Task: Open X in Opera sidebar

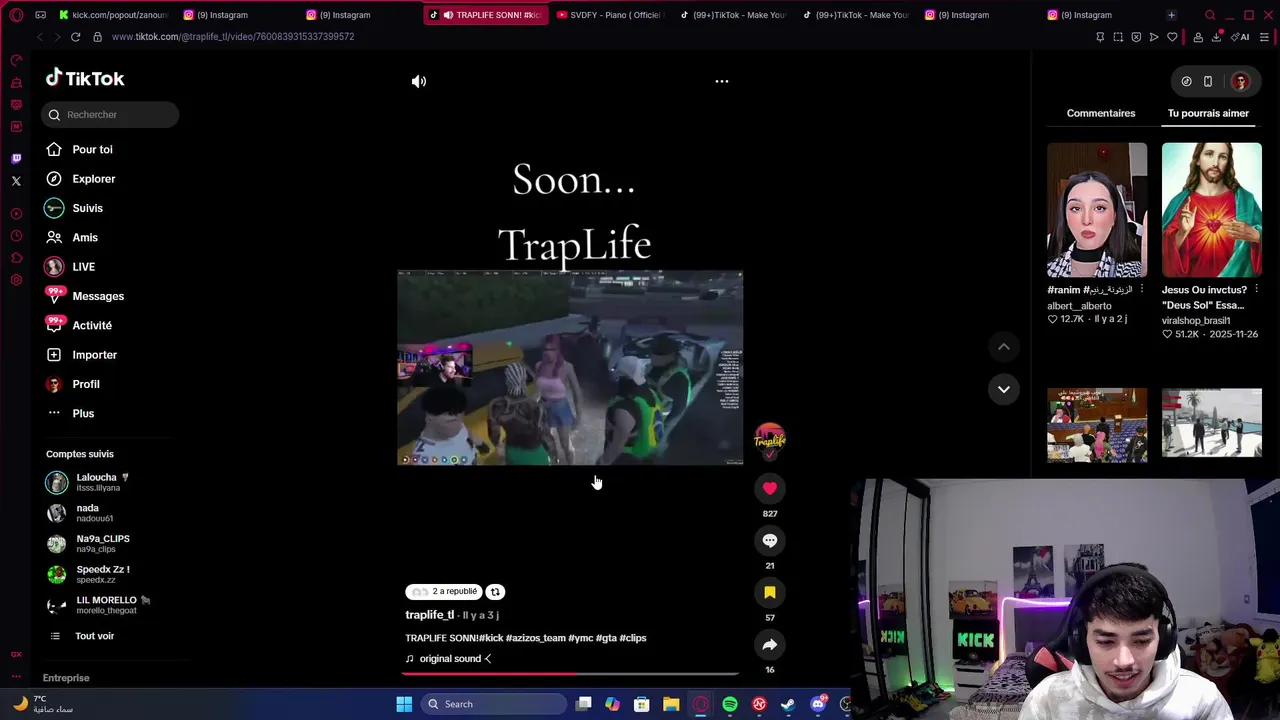Action: [16, 182]
